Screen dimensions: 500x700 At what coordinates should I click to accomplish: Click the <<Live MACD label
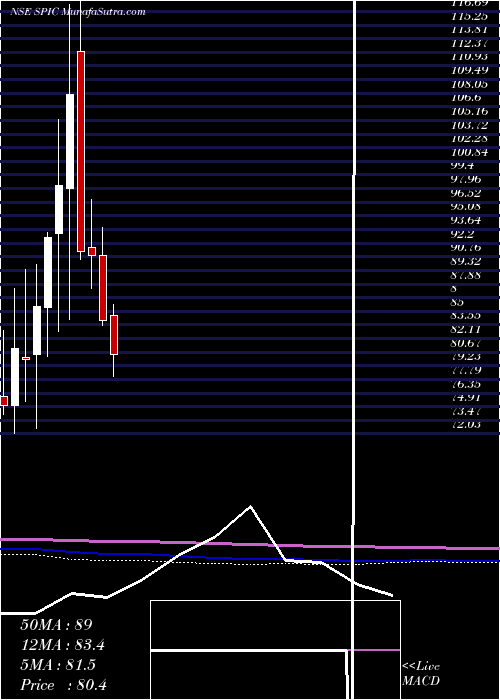point(421,674)
